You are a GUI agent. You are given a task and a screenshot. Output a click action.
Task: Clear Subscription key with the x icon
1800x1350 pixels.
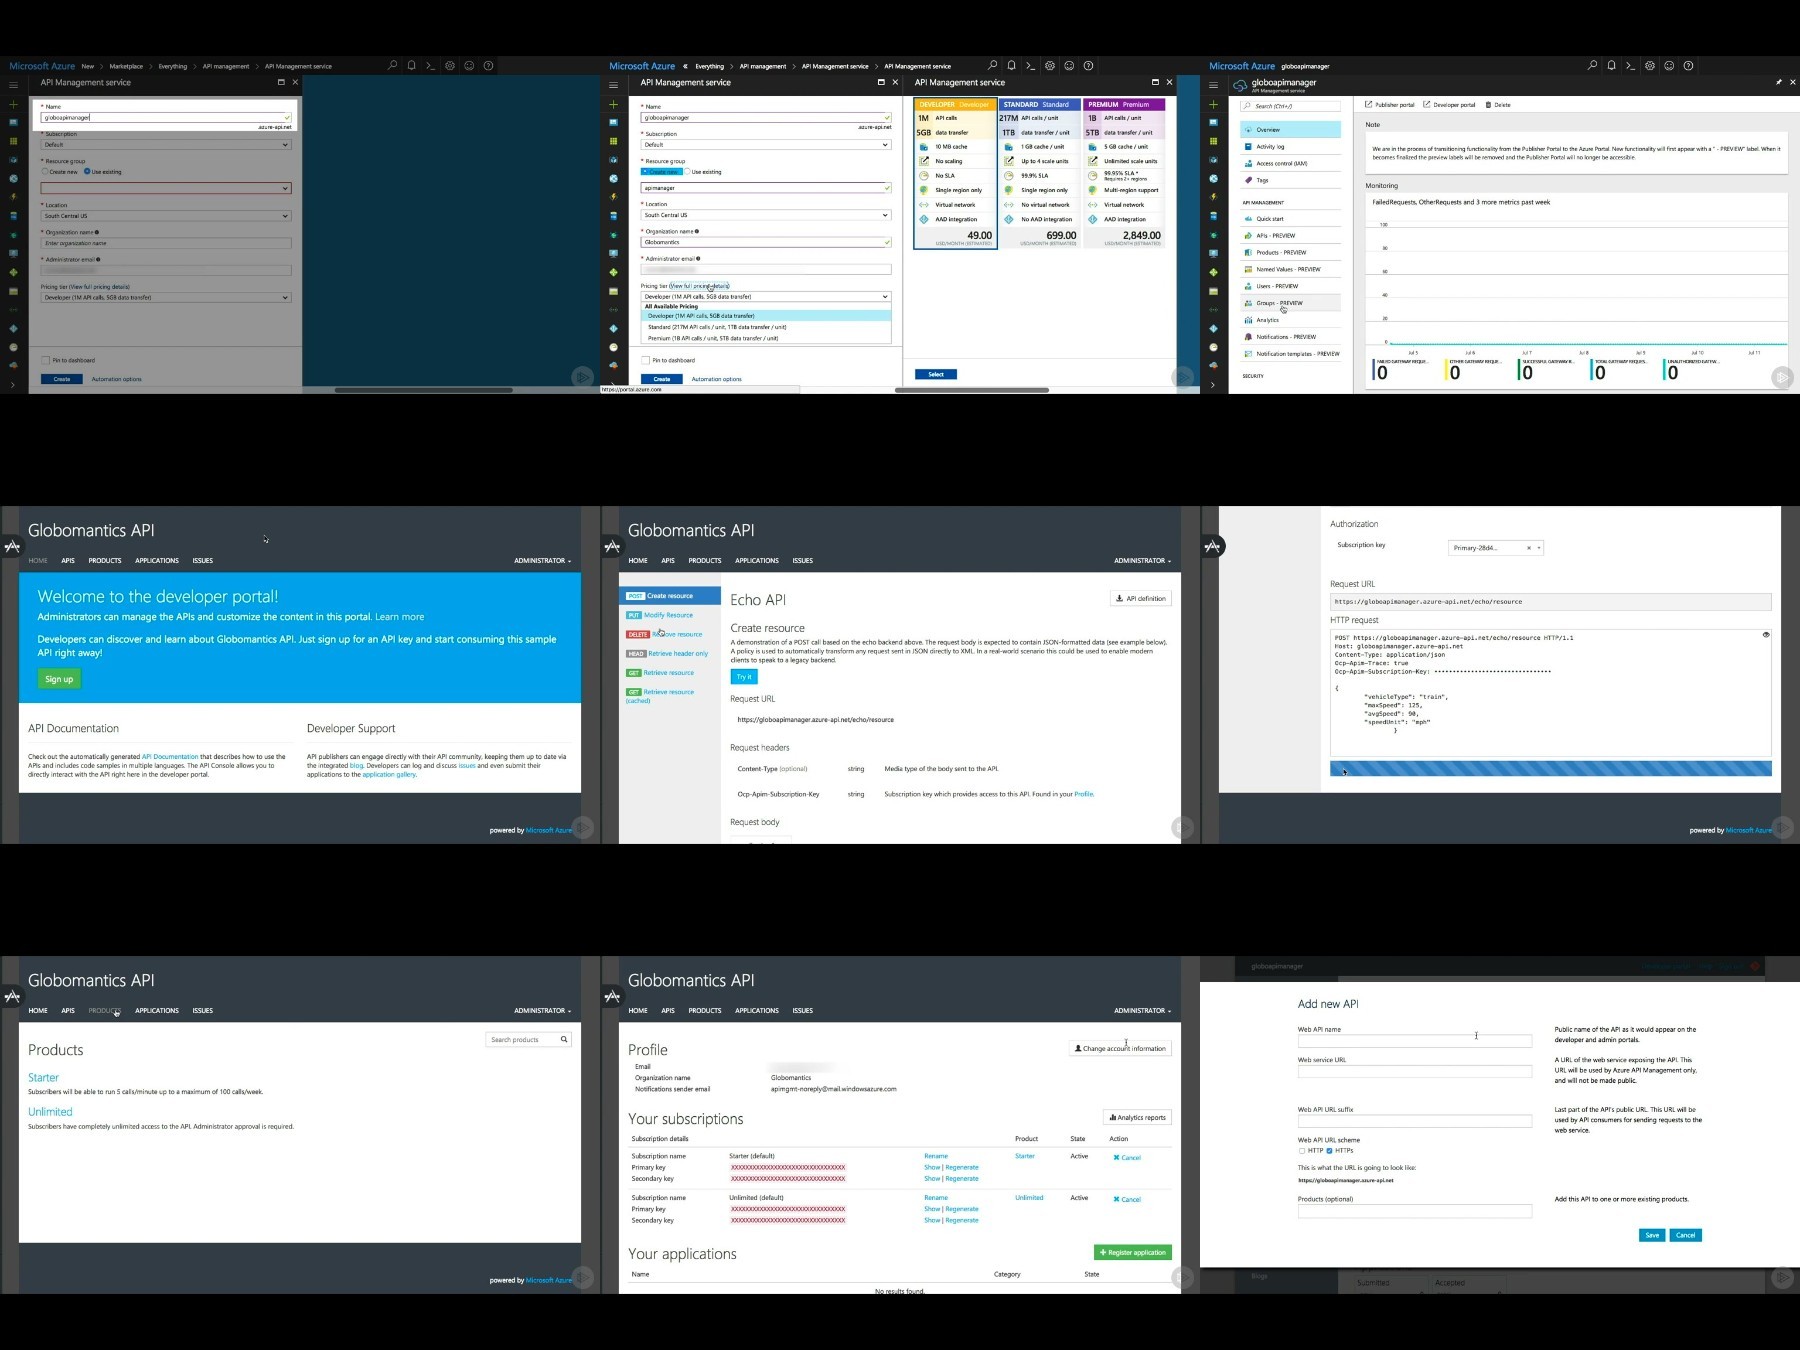point(1528,548)
